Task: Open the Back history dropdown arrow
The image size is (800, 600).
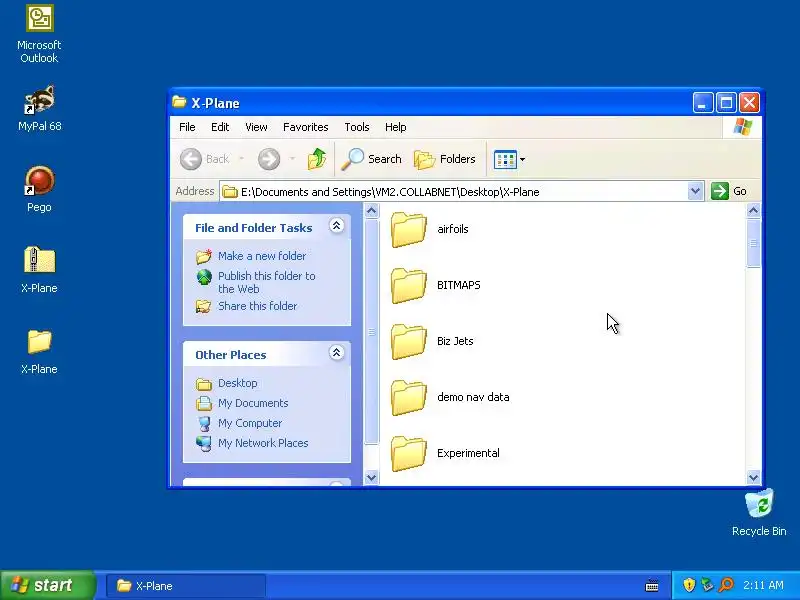Action: coord(241,159)
